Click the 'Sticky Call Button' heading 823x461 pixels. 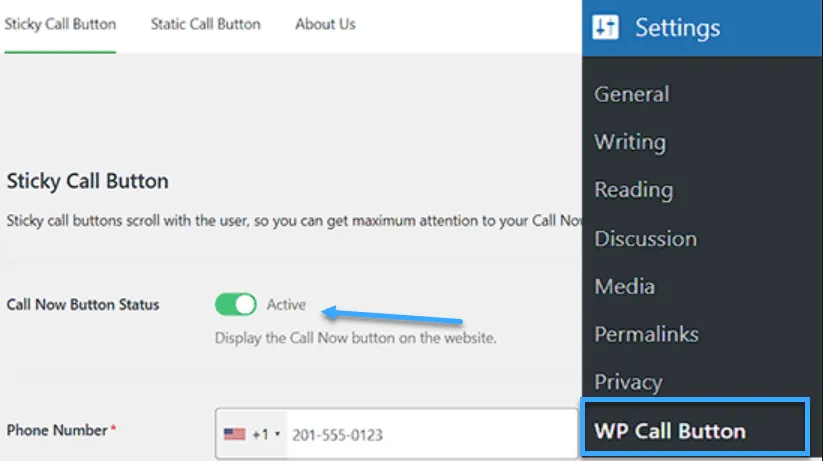pyautogui.click(x=88, y=181)
